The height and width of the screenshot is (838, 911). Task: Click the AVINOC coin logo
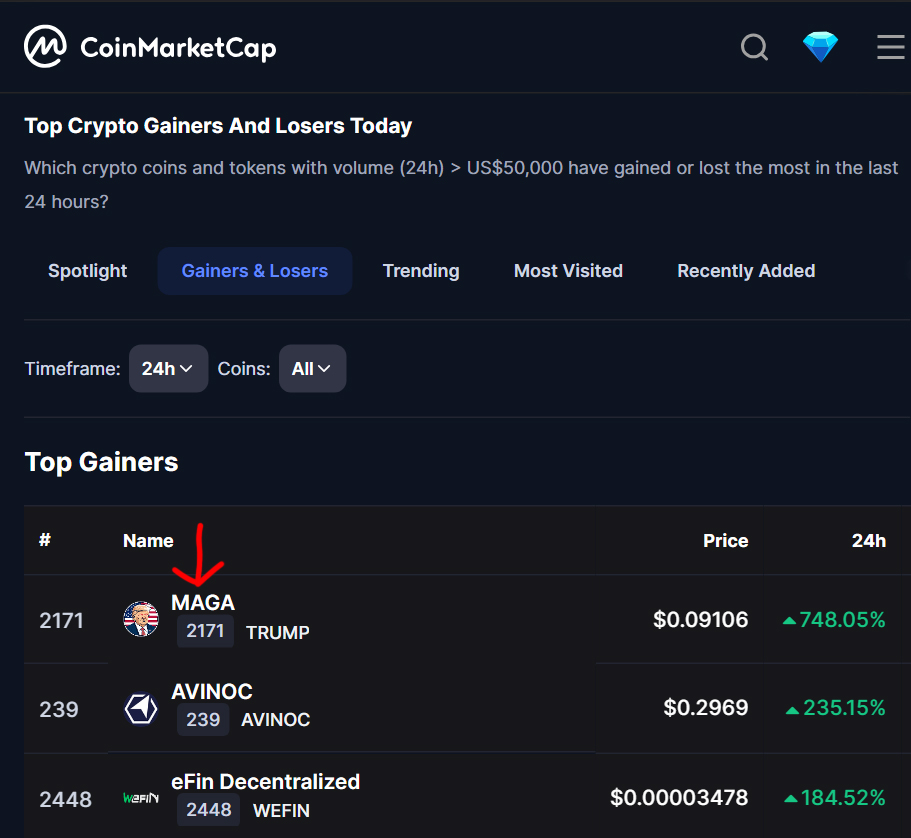[x=141, y=708]
